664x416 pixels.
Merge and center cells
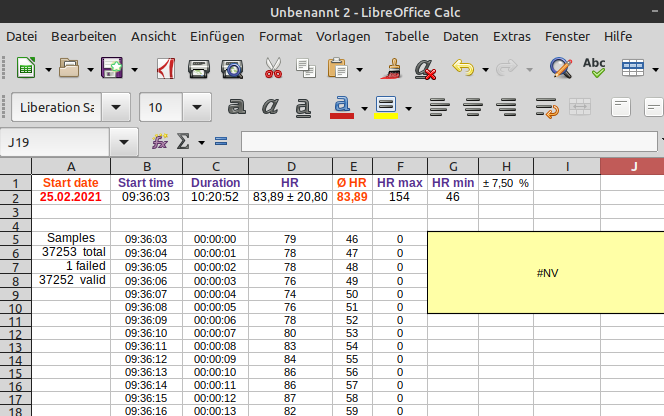[580, 107]
